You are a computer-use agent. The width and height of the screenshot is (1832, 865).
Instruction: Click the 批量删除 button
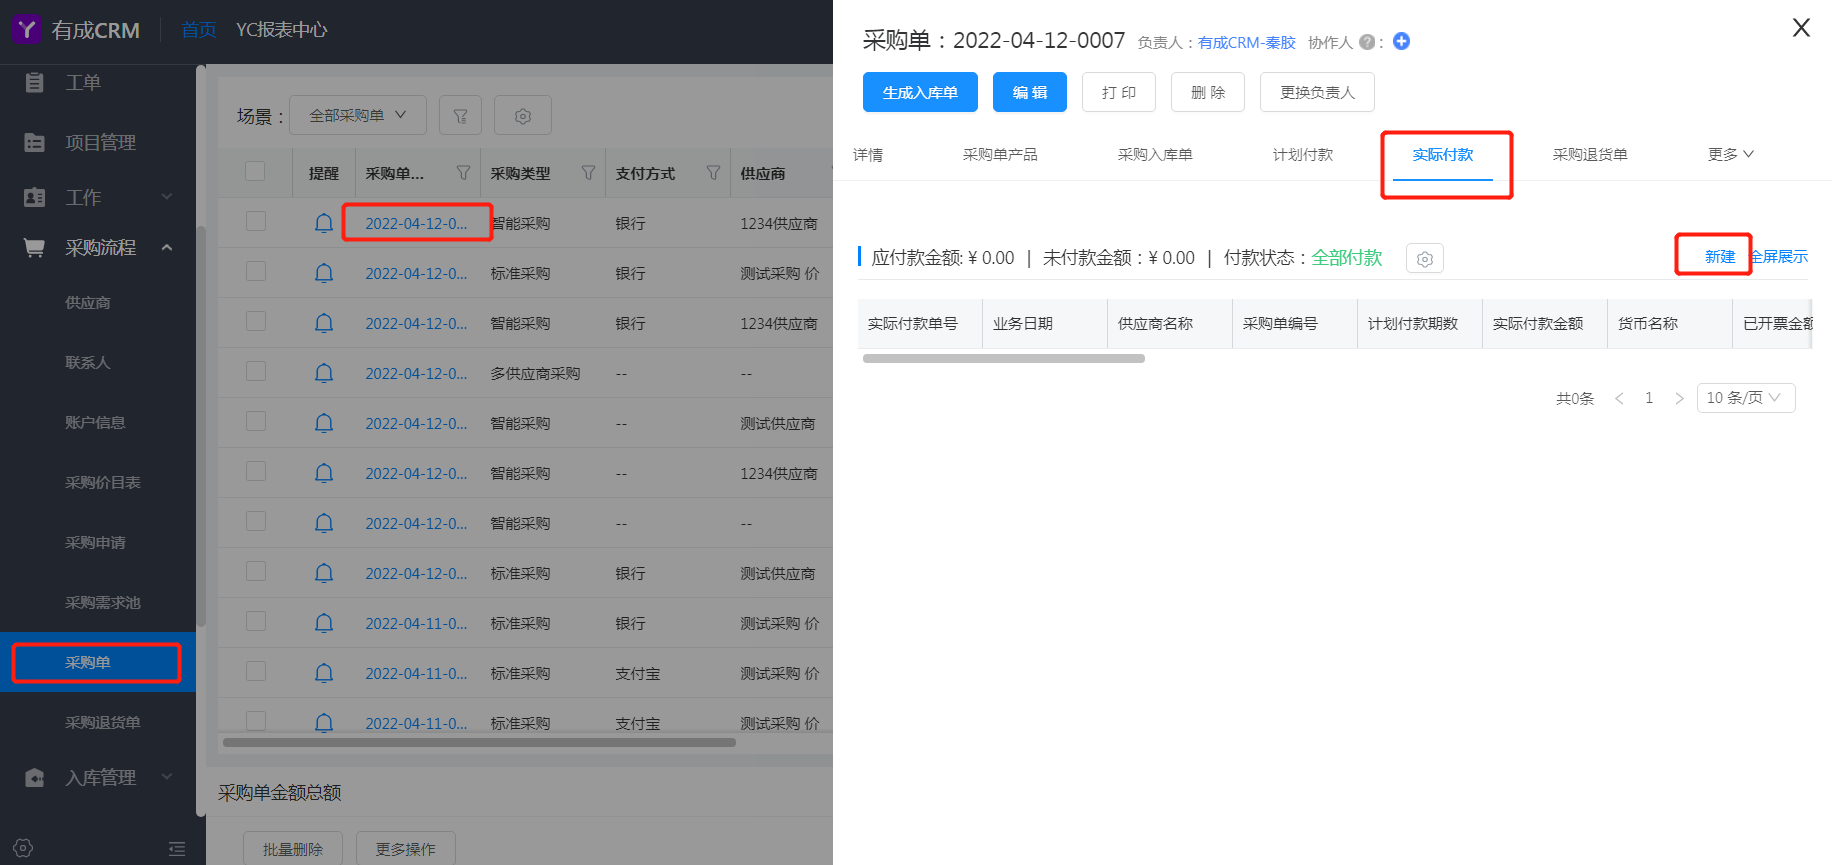[x=293, y=848]
